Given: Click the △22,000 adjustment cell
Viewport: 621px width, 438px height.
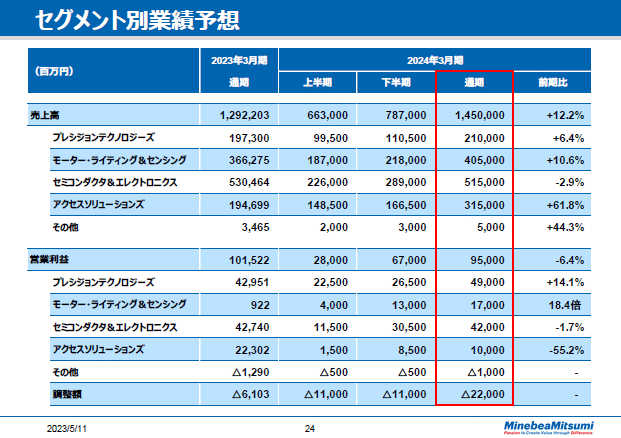Looking at the screenshot, I should tap(483, 394).
